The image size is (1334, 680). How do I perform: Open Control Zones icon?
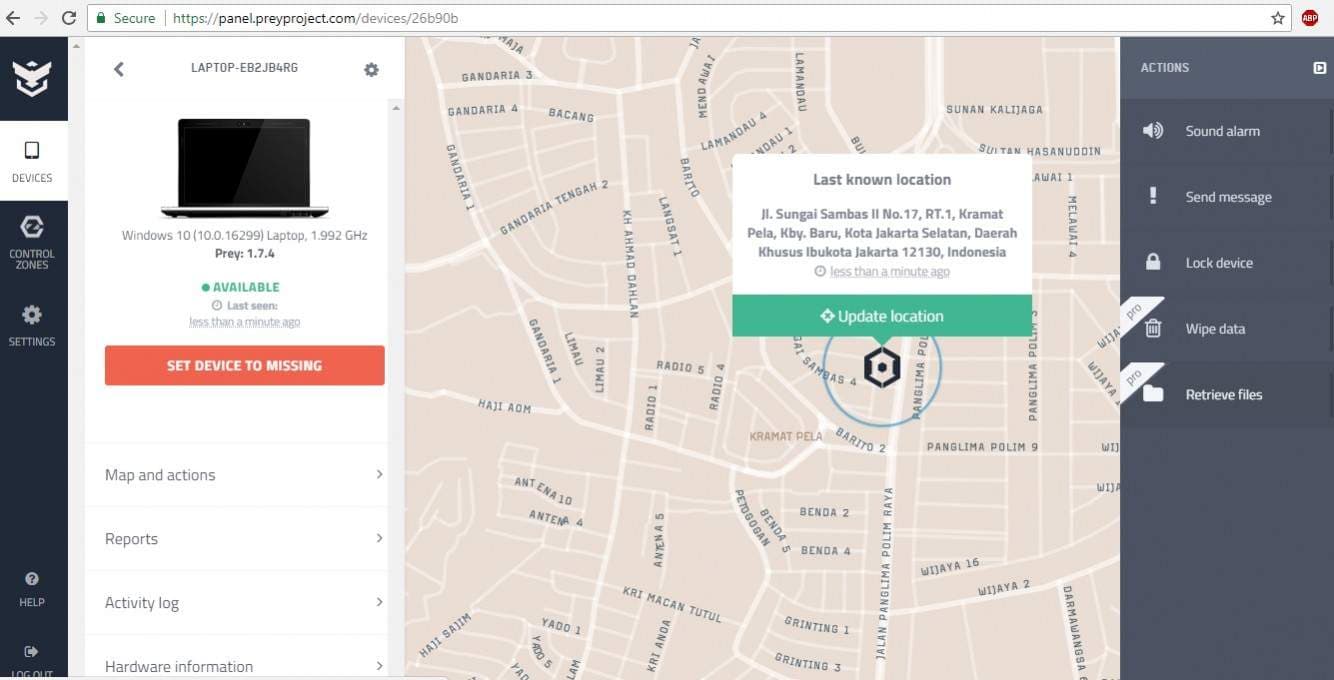point(32,227)
